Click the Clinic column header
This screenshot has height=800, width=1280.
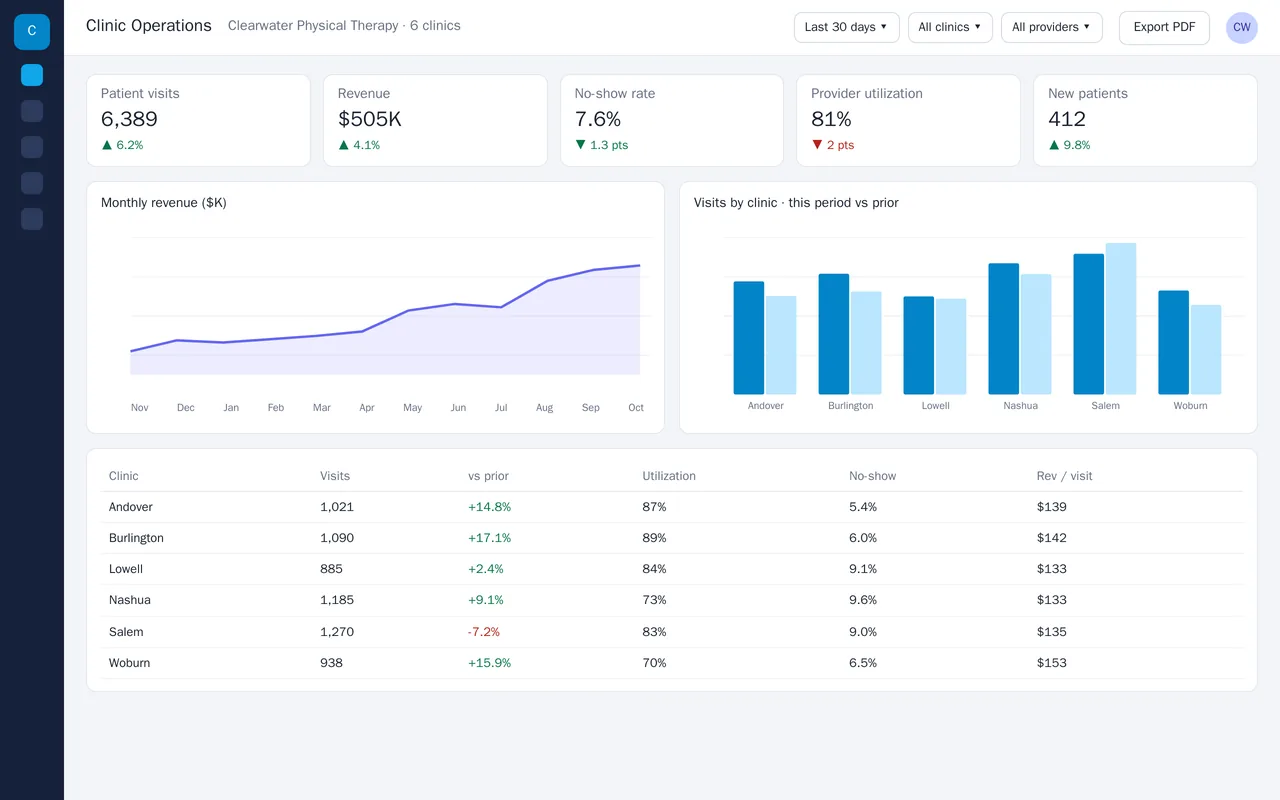(124, 476)
